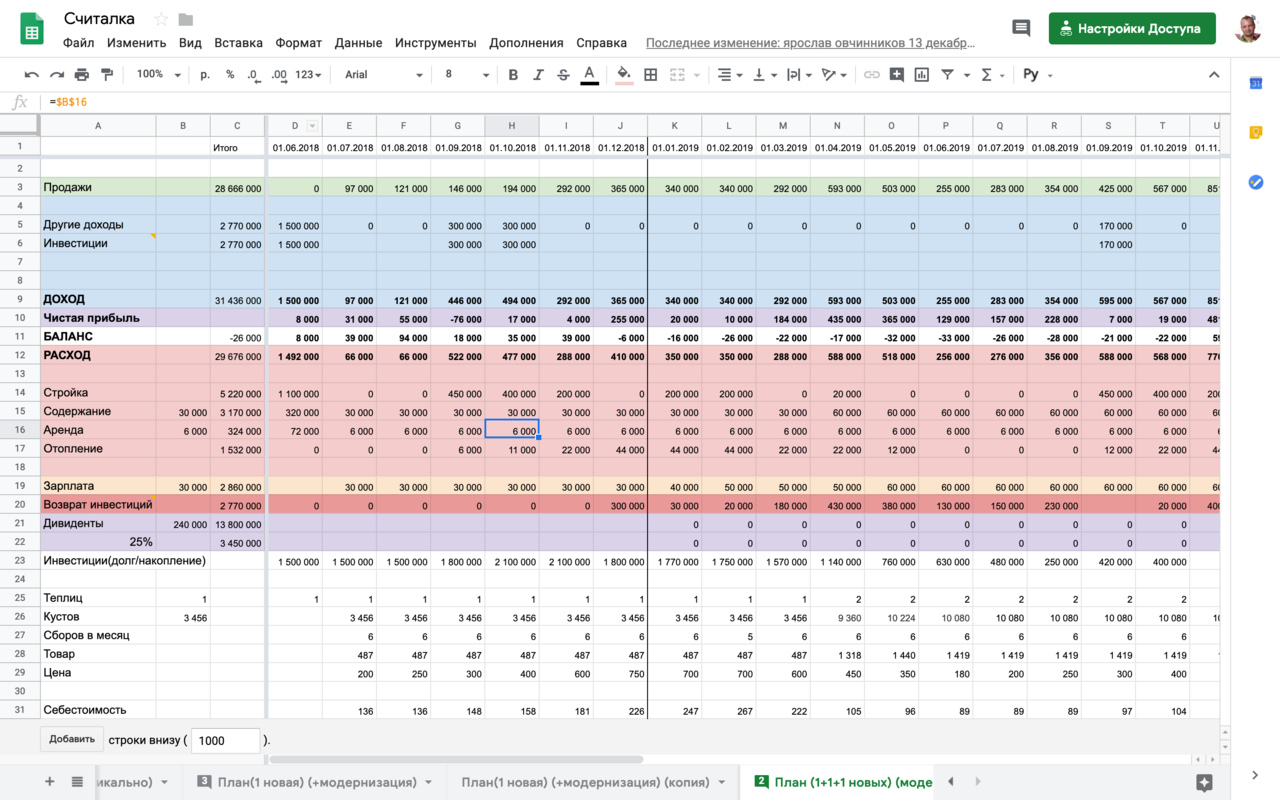Click the rows count field showing 1000
Screen dimensions: 1280x800
pyautogui.click(x=225, y=740)
